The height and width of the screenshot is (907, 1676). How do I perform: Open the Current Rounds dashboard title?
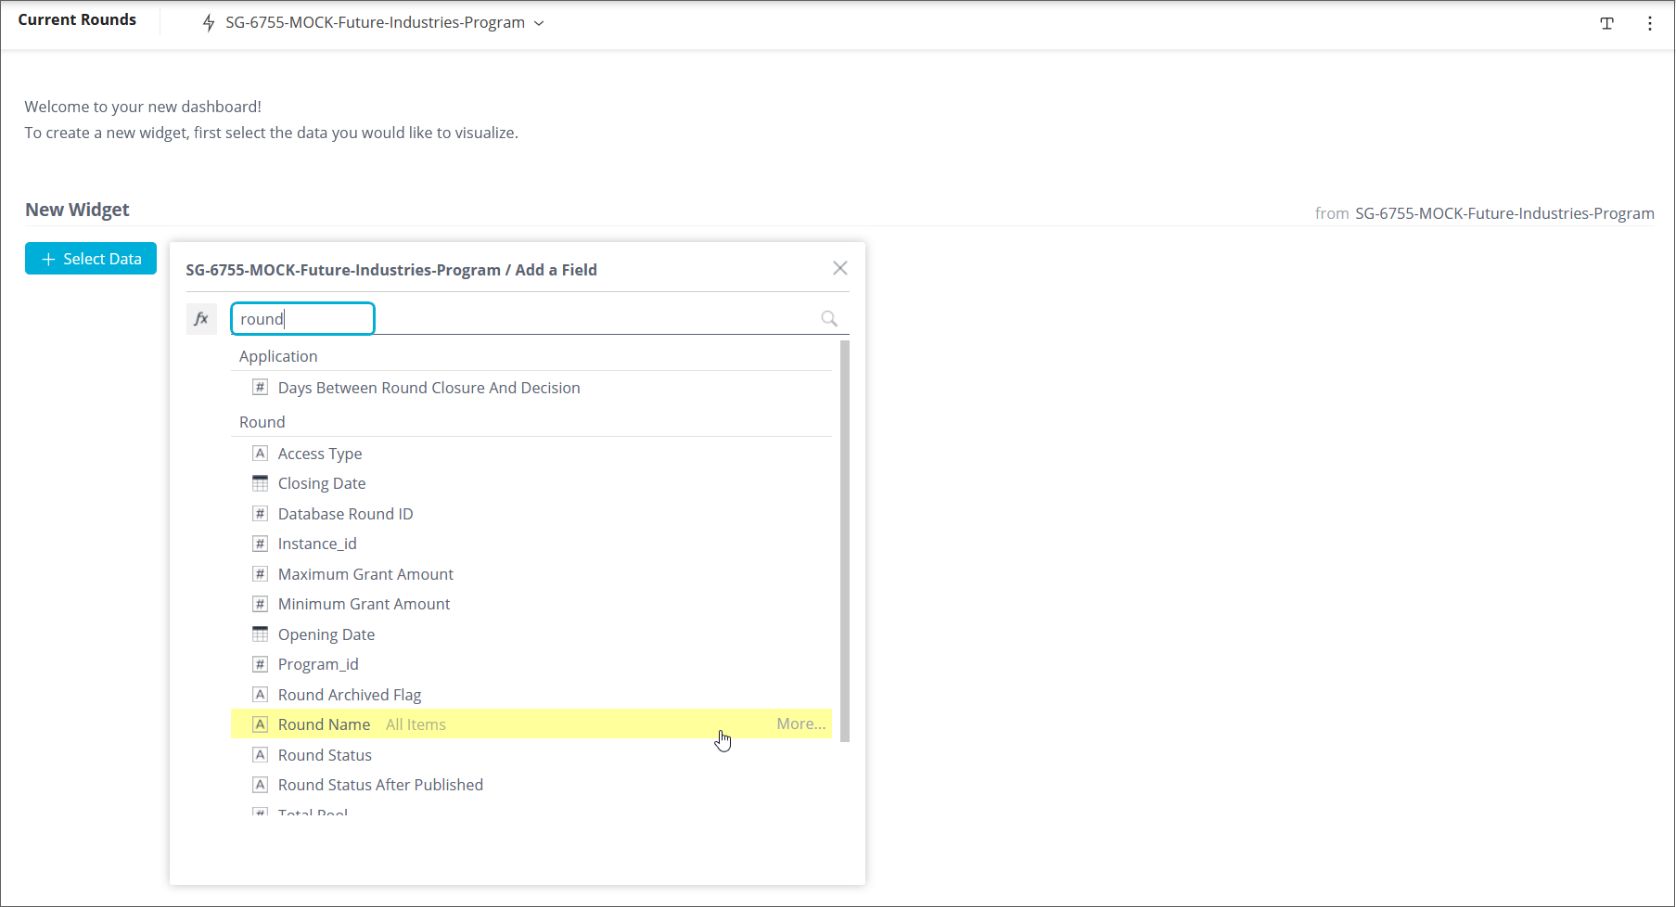(77, 20)
